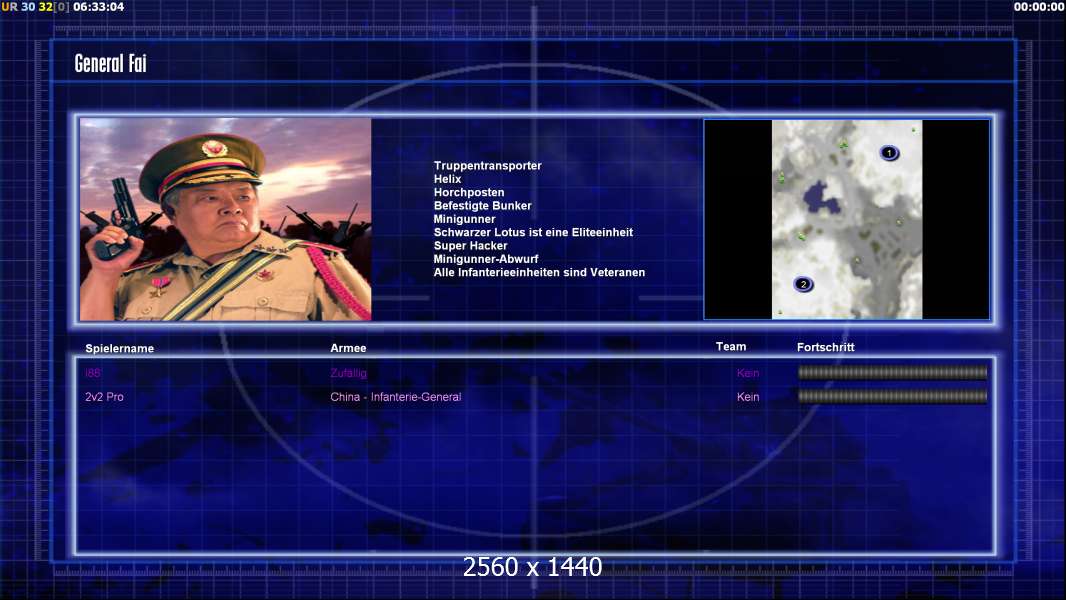Select 'Minigunner-Abwurf' entry
The height and width of the screenshot is (600, 1066).
pyautogui.click(x=486, y=259)
